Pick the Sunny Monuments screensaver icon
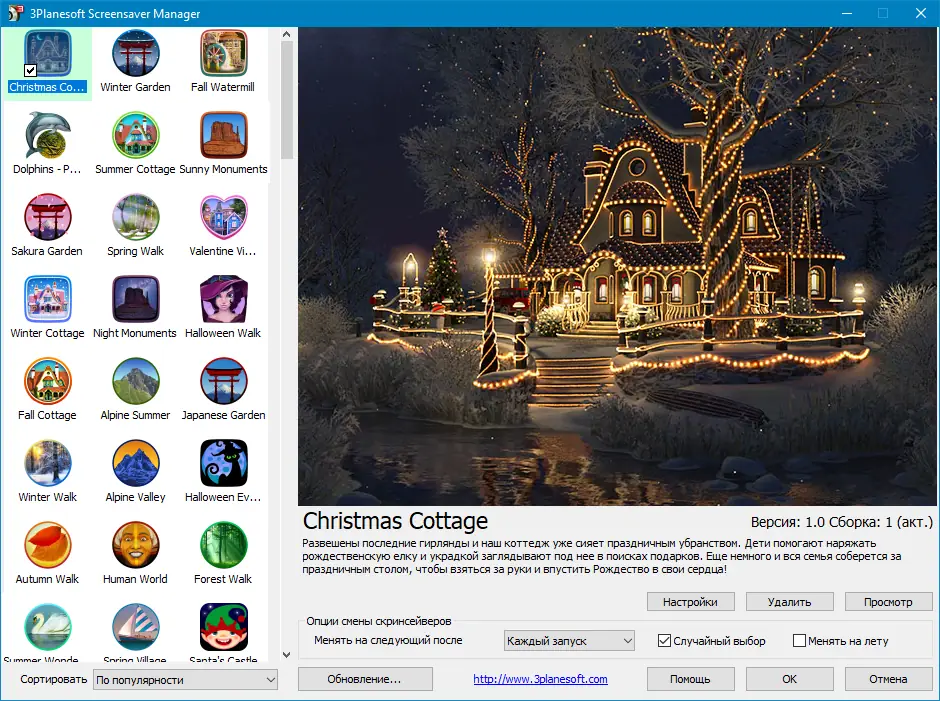Viewport: 940px width, 701px height. click(x=224, y=135)
